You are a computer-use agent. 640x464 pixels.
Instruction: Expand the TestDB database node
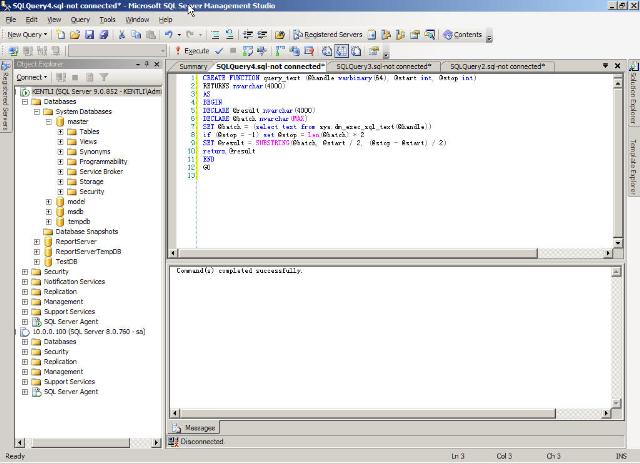pyautogui.click(x=38, y=261)
